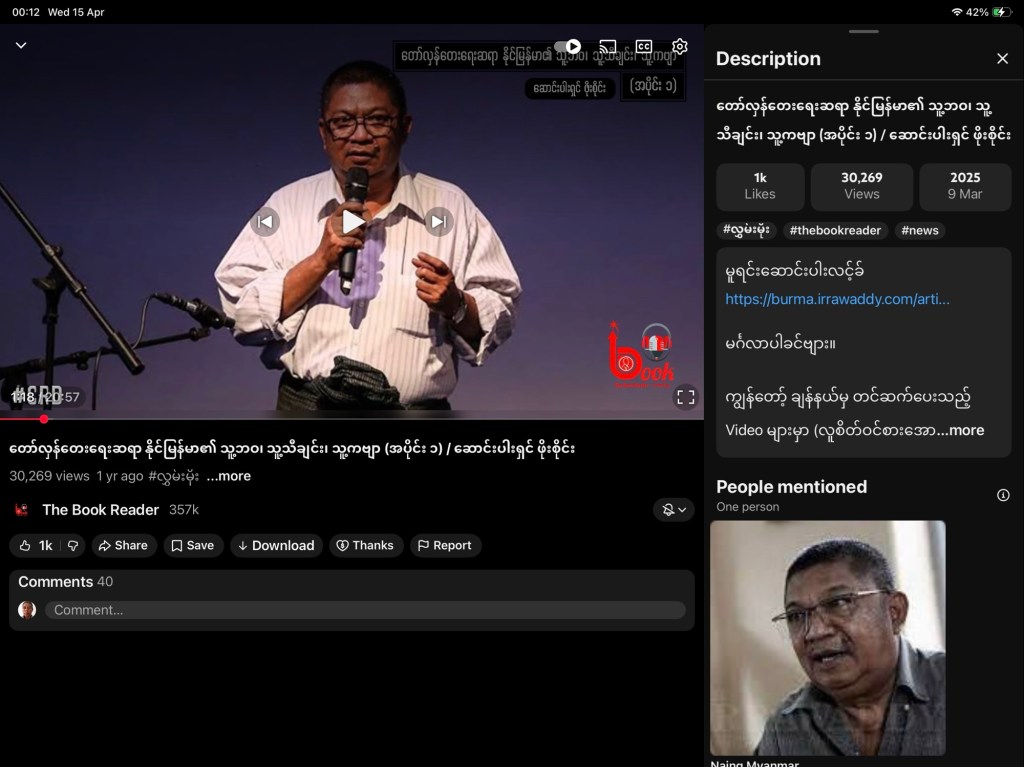1024x767 pixels.
Task: Open notification bell dropdown
Action: [674, 510]
